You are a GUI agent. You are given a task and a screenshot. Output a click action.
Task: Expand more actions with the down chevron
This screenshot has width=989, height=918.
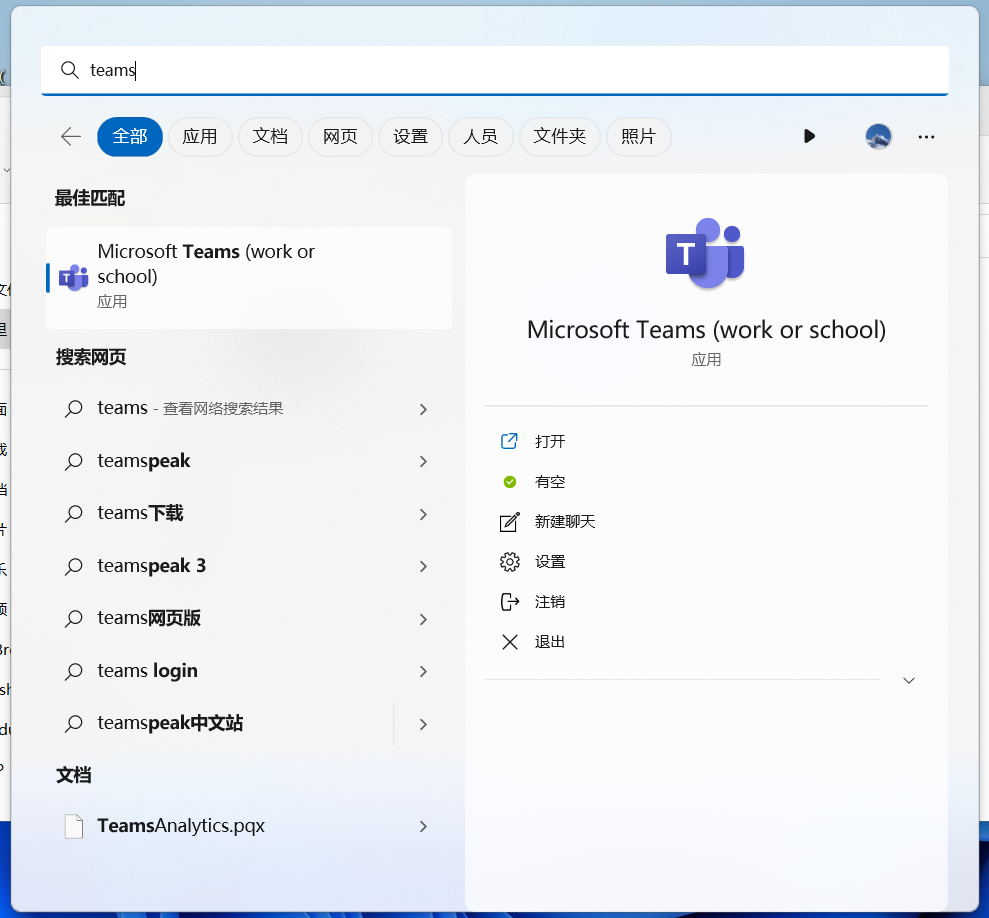[908, 680]
